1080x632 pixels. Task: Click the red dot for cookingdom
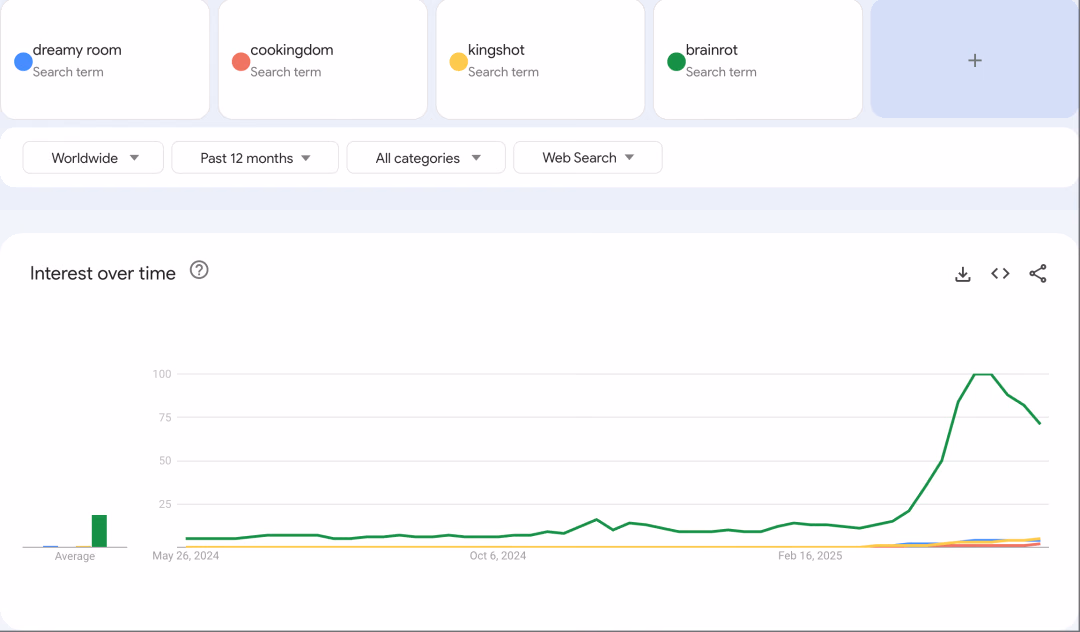pyautogui.click(x=241, y=61)
